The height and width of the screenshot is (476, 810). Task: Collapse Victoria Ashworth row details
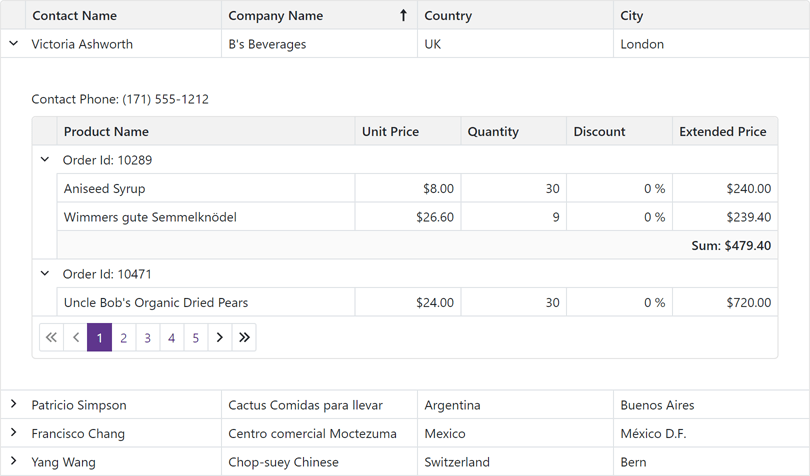coord(14,44)
